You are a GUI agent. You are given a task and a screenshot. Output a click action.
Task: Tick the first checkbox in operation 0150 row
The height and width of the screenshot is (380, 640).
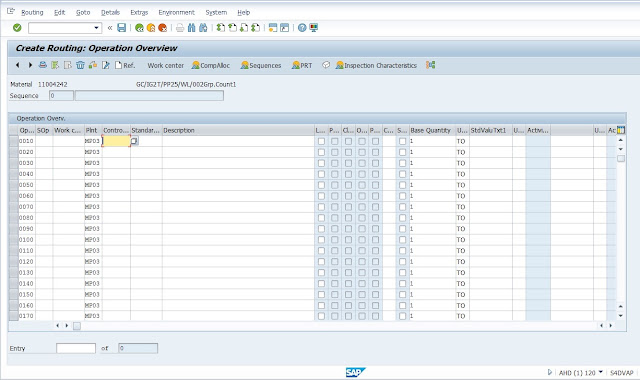click(321, 294)
